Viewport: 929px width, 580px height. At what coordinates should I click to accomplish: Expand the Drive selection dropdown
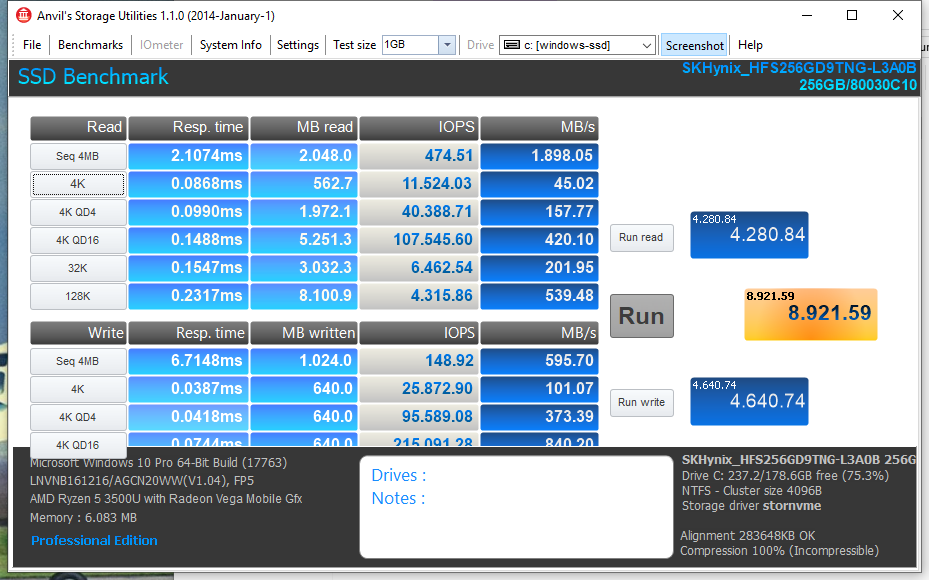coord(646,45)
